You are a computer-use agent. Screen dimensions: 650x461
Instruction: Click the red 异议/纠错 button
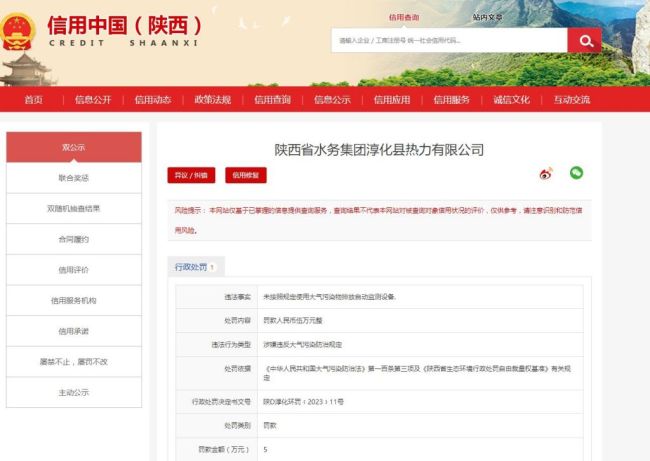(x=191, y=175)
